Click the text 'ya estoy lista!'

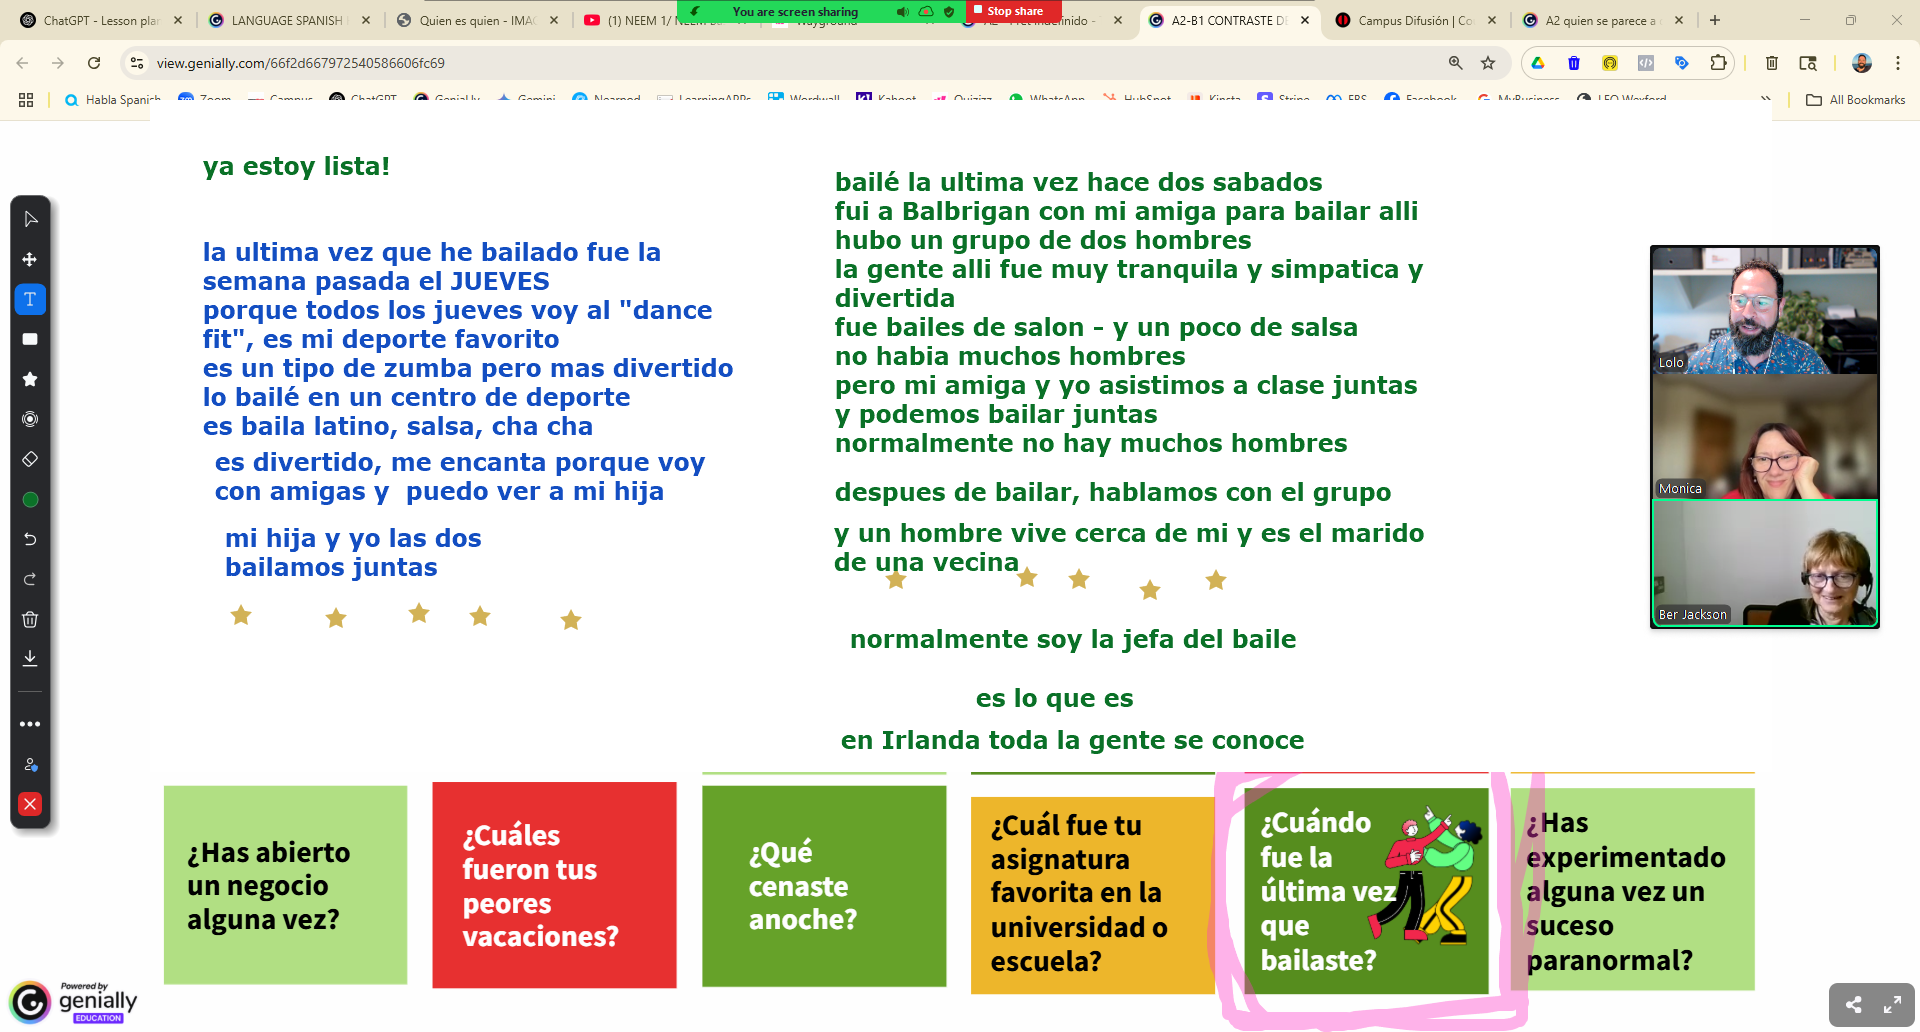point(296,166)
